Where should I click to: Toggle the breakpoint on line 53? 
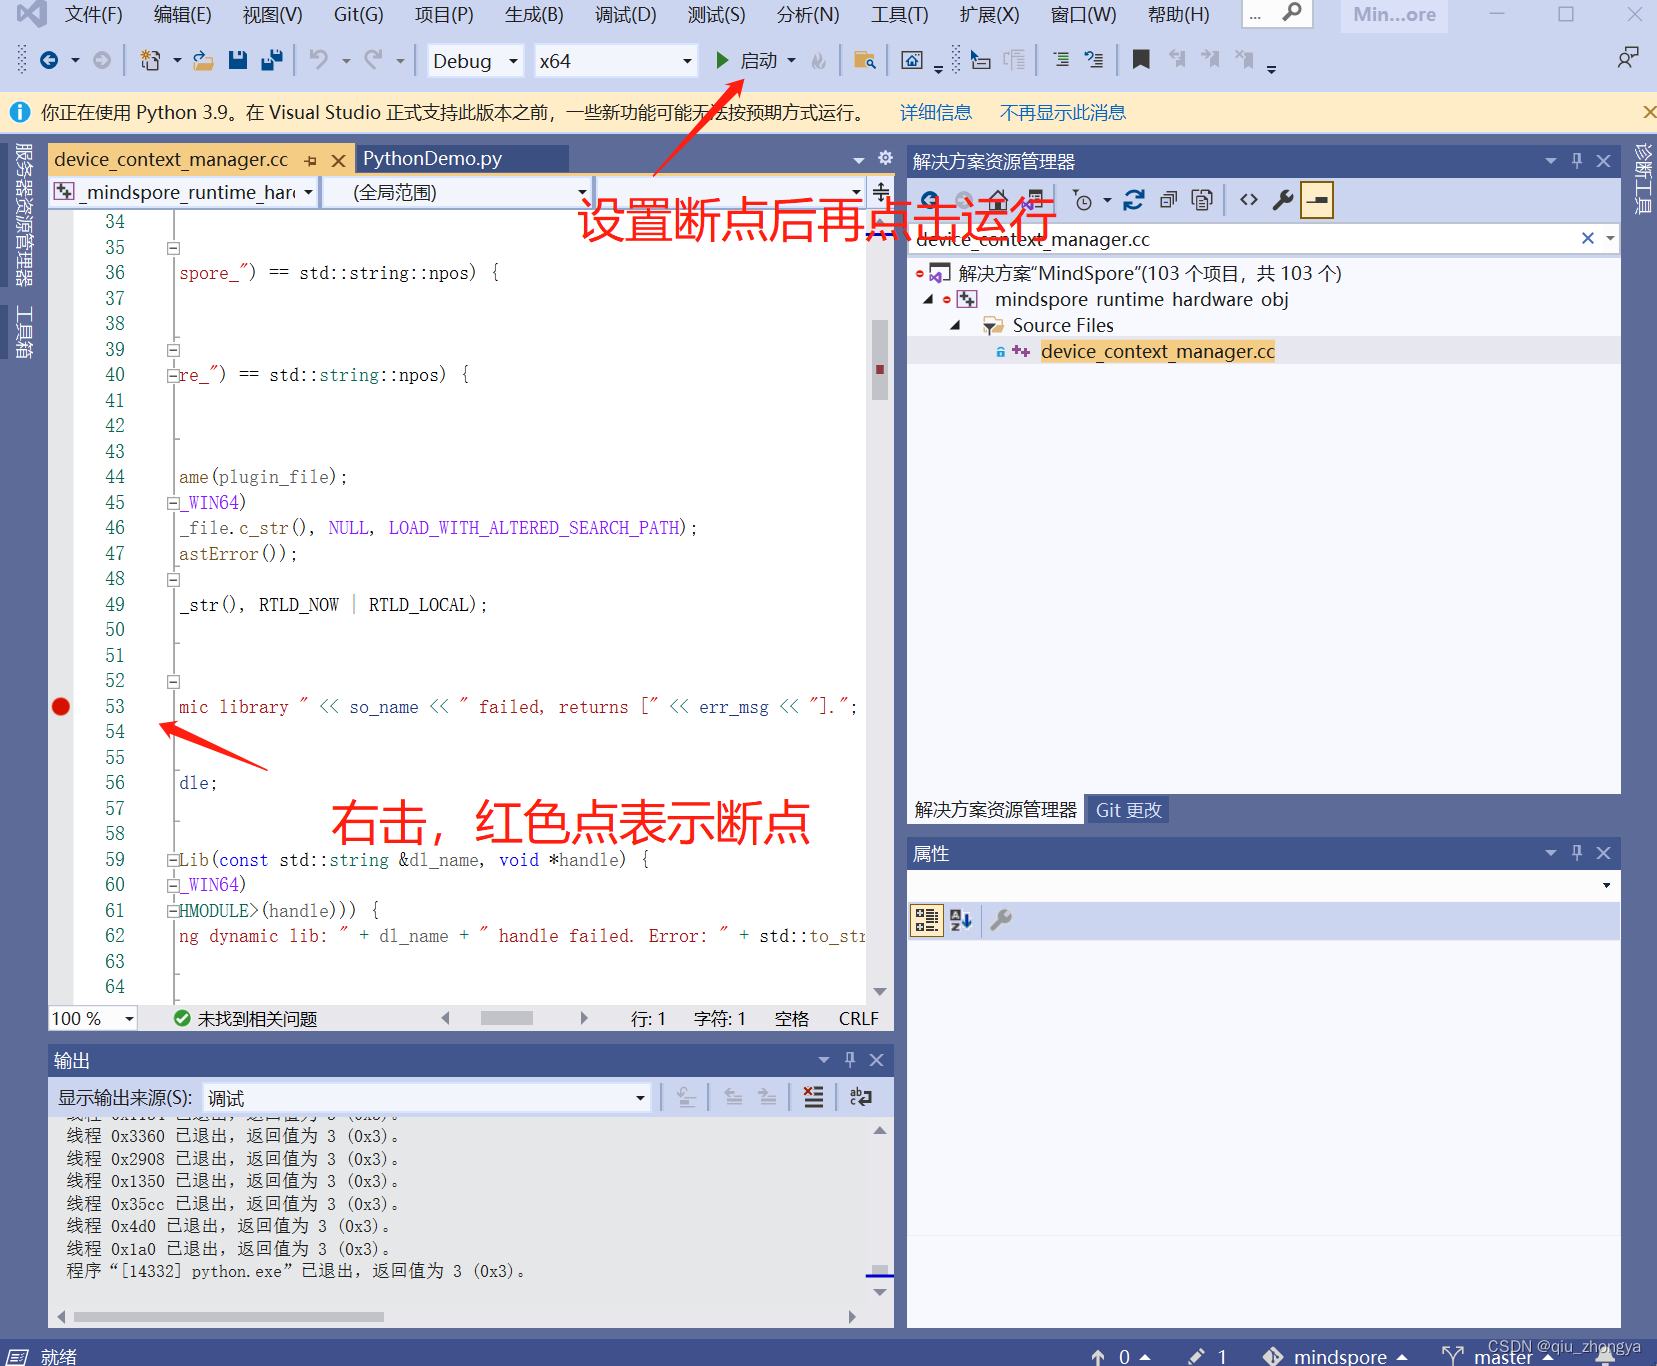61,707
